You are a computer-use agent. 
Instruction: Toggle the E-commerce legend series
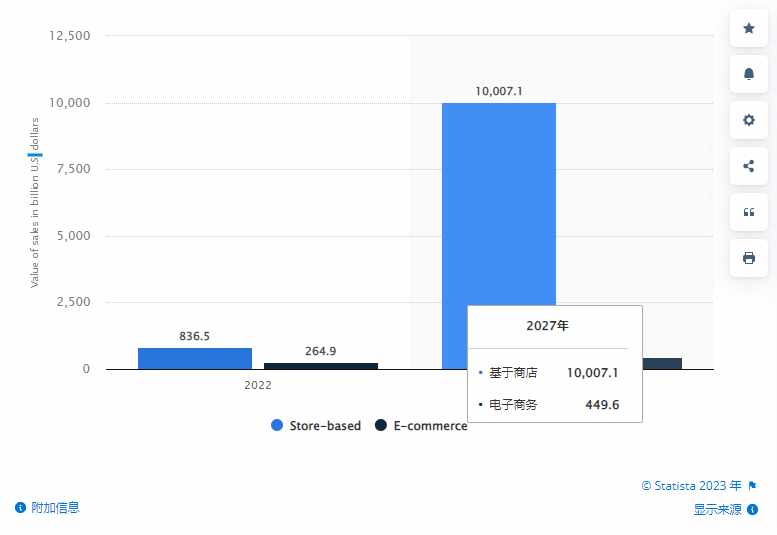(421, 426)
